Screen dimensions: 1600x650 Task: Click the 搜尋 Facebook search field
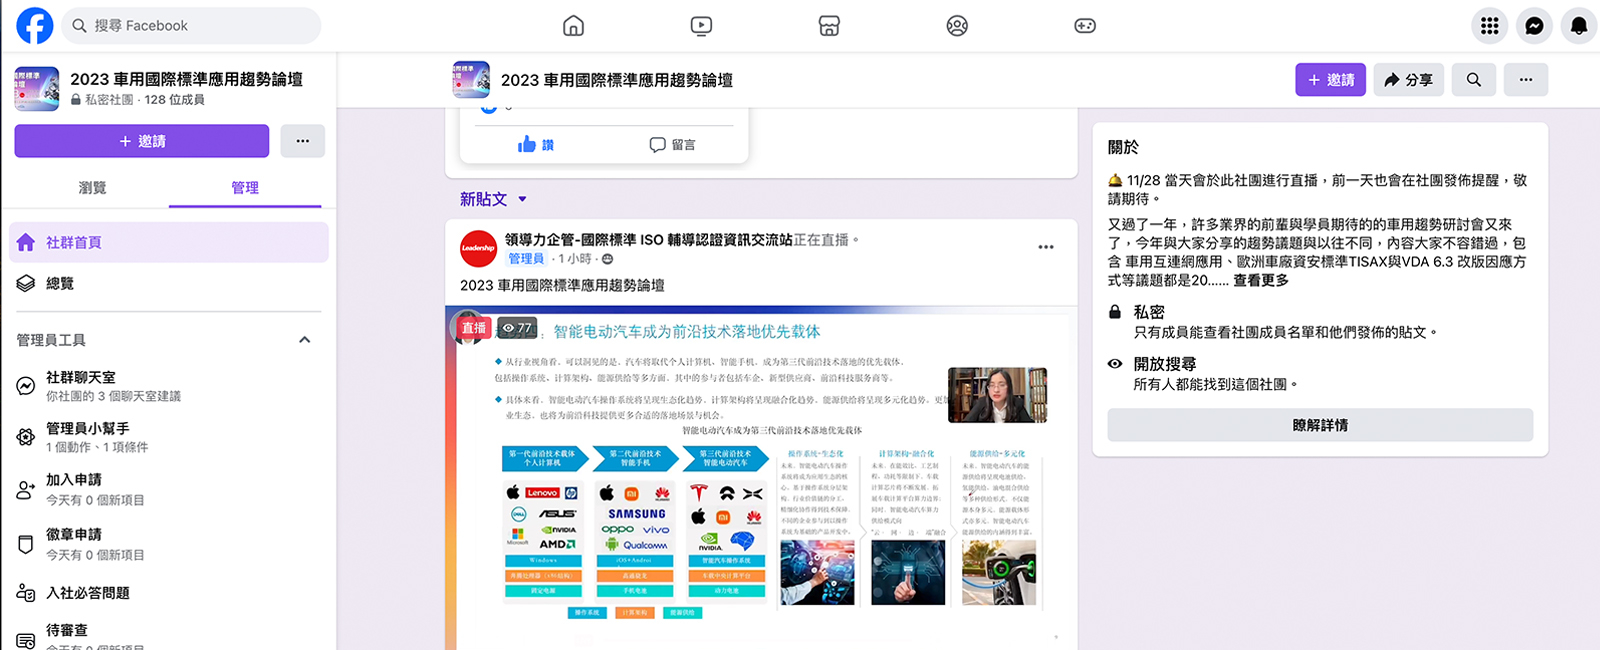tap(192, 26)
